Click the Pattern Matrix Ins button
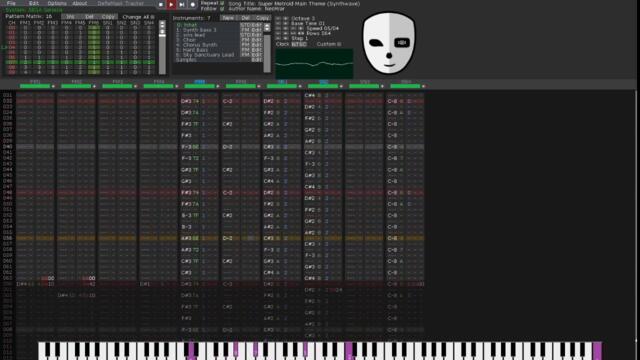 (x=70, y=17)
